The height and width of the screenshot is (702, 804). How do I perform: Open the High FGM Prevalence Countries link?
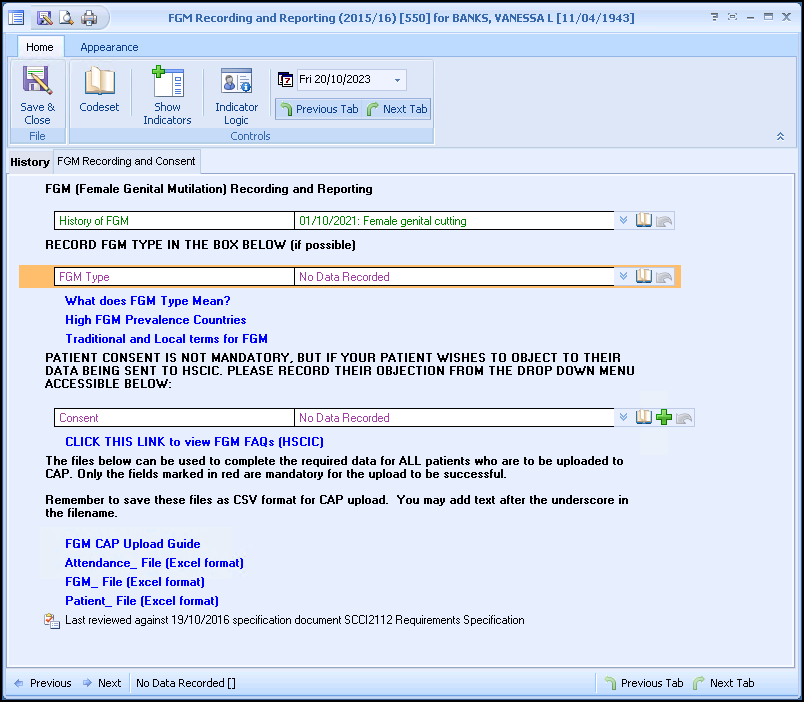pos(155,320)
